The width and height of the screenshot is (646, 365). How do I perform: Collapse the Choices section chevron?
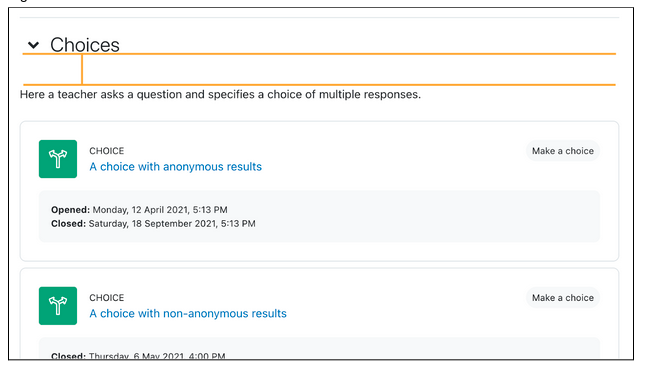(33, 44)
